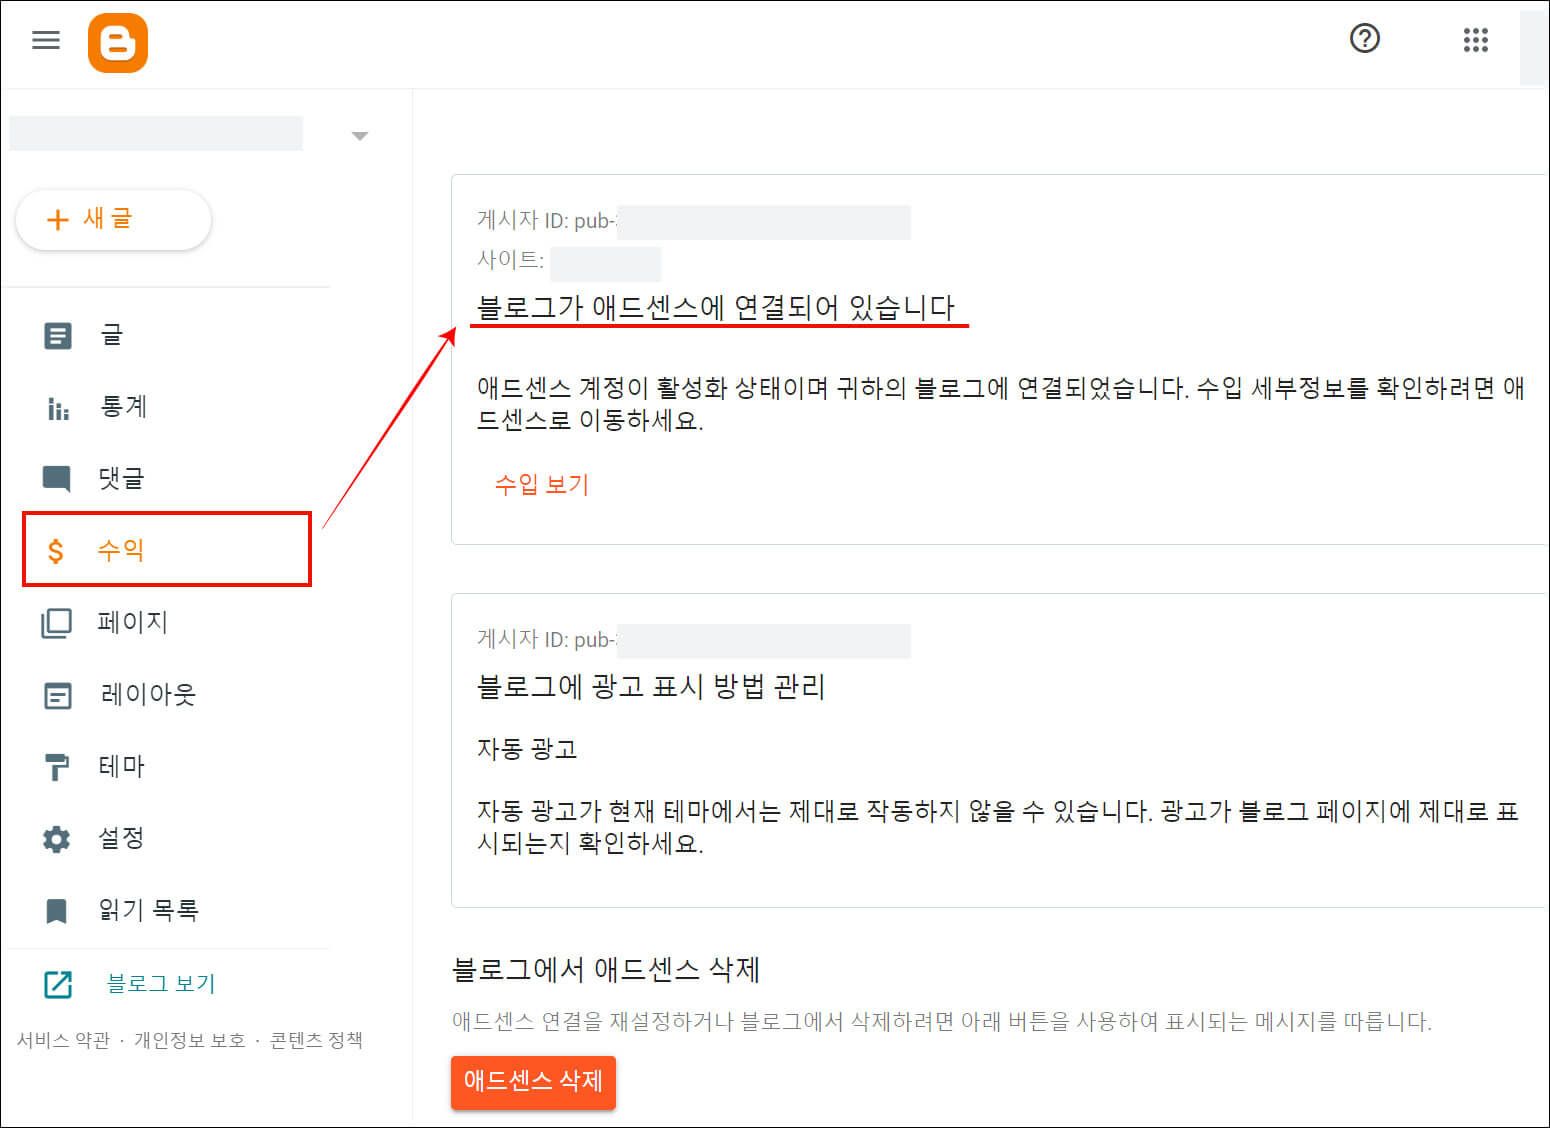Click the layout icon
Screen dimensions: 1550x1128
[58, 695]
